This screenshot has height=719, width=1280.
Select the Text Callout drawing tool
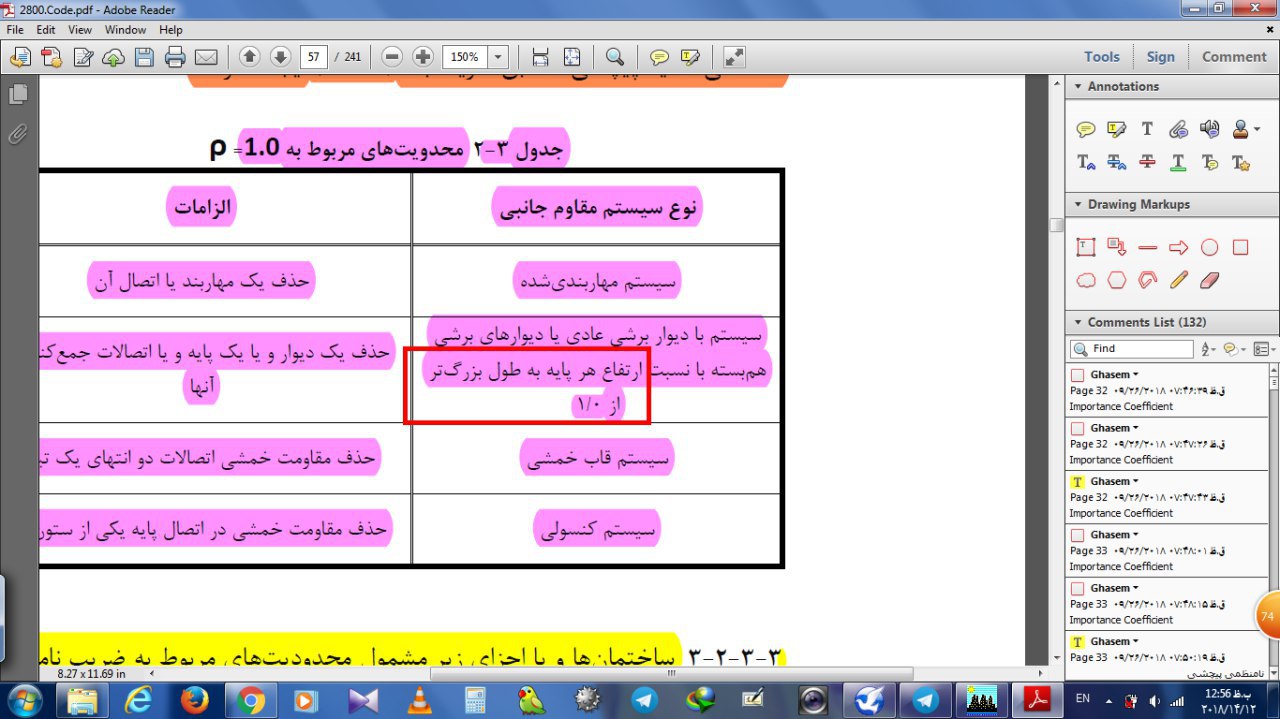1117,247
